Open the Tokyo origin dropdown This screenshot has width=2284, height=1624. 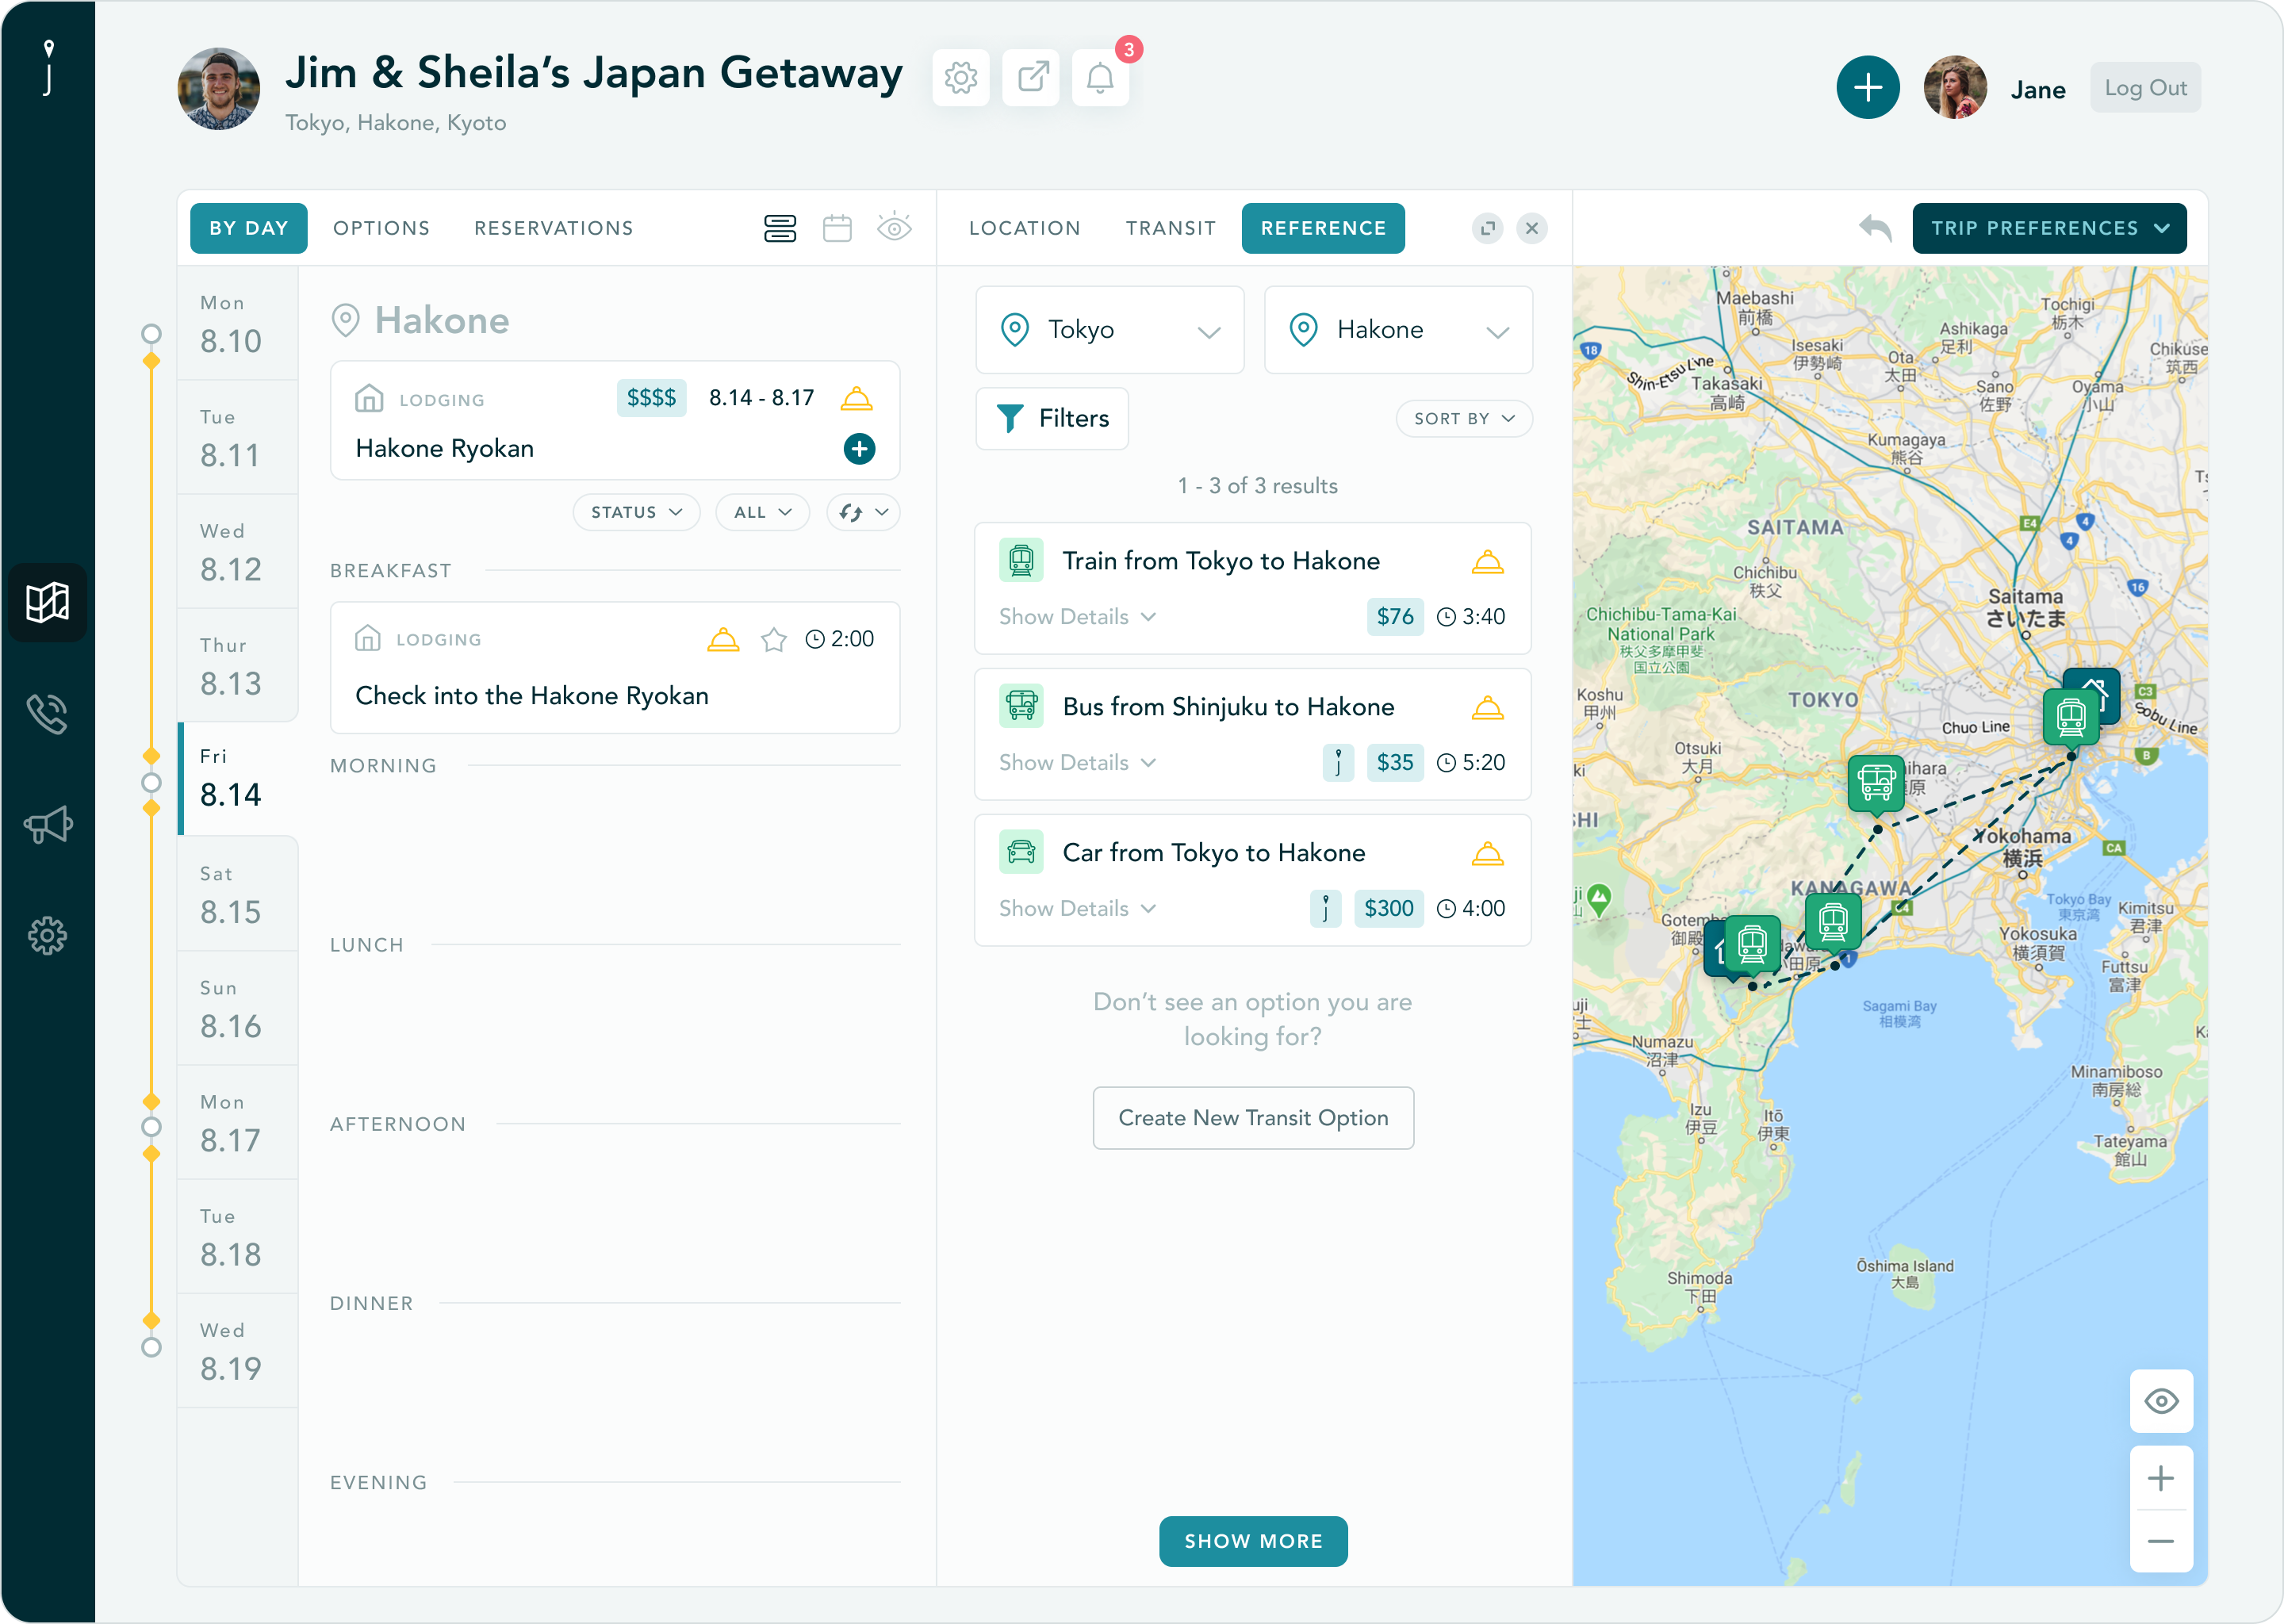click(x=1109, y=330)
